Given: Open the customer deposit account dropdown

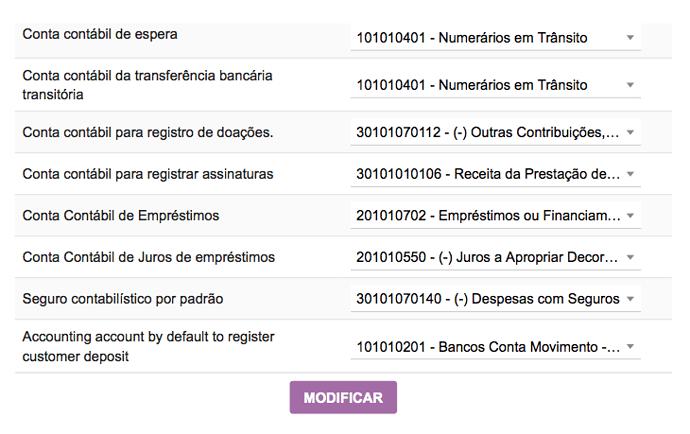Looking at the screenshot, I should point(495,347).
